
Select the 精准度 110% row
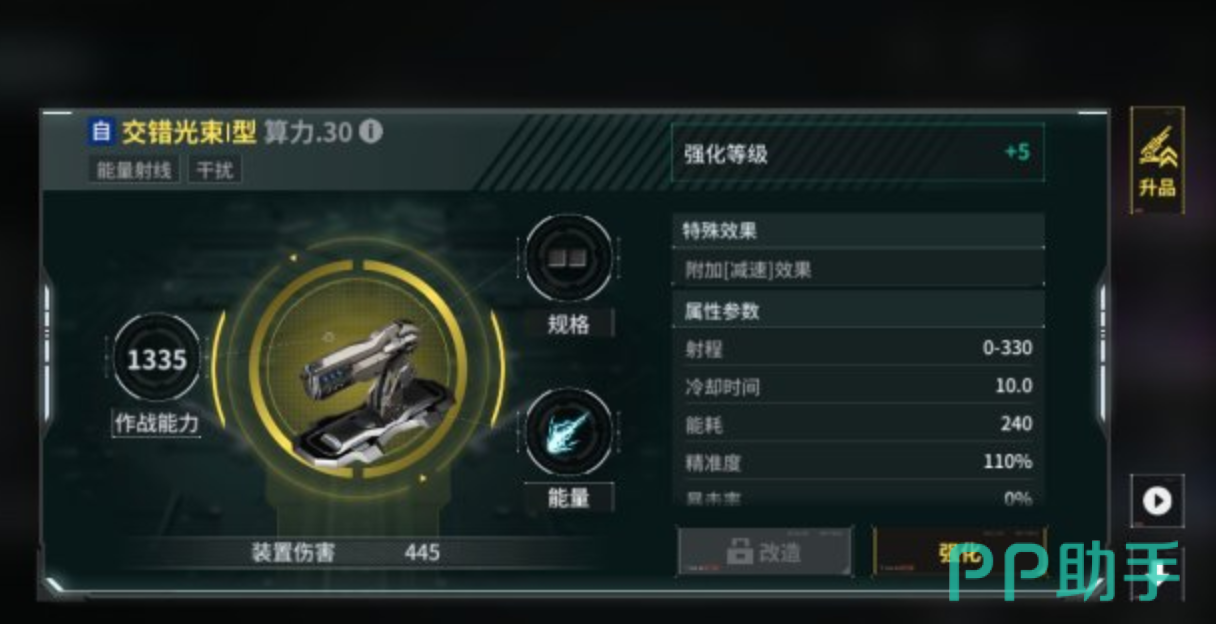point(858,462)
